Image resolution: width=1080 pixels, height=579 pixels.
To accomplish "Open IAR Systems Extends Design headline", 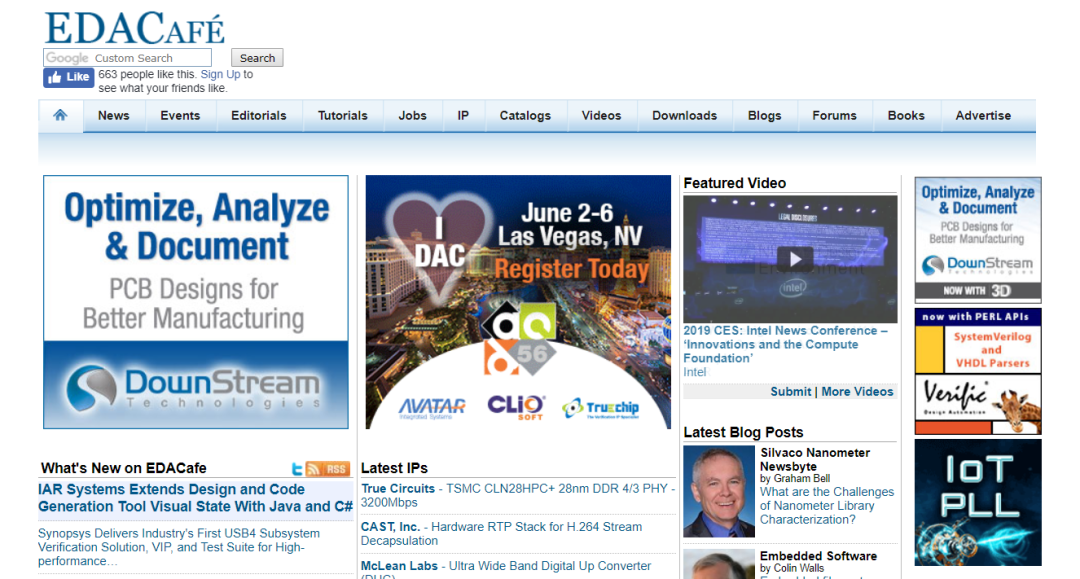I will [x=195, y=498].
